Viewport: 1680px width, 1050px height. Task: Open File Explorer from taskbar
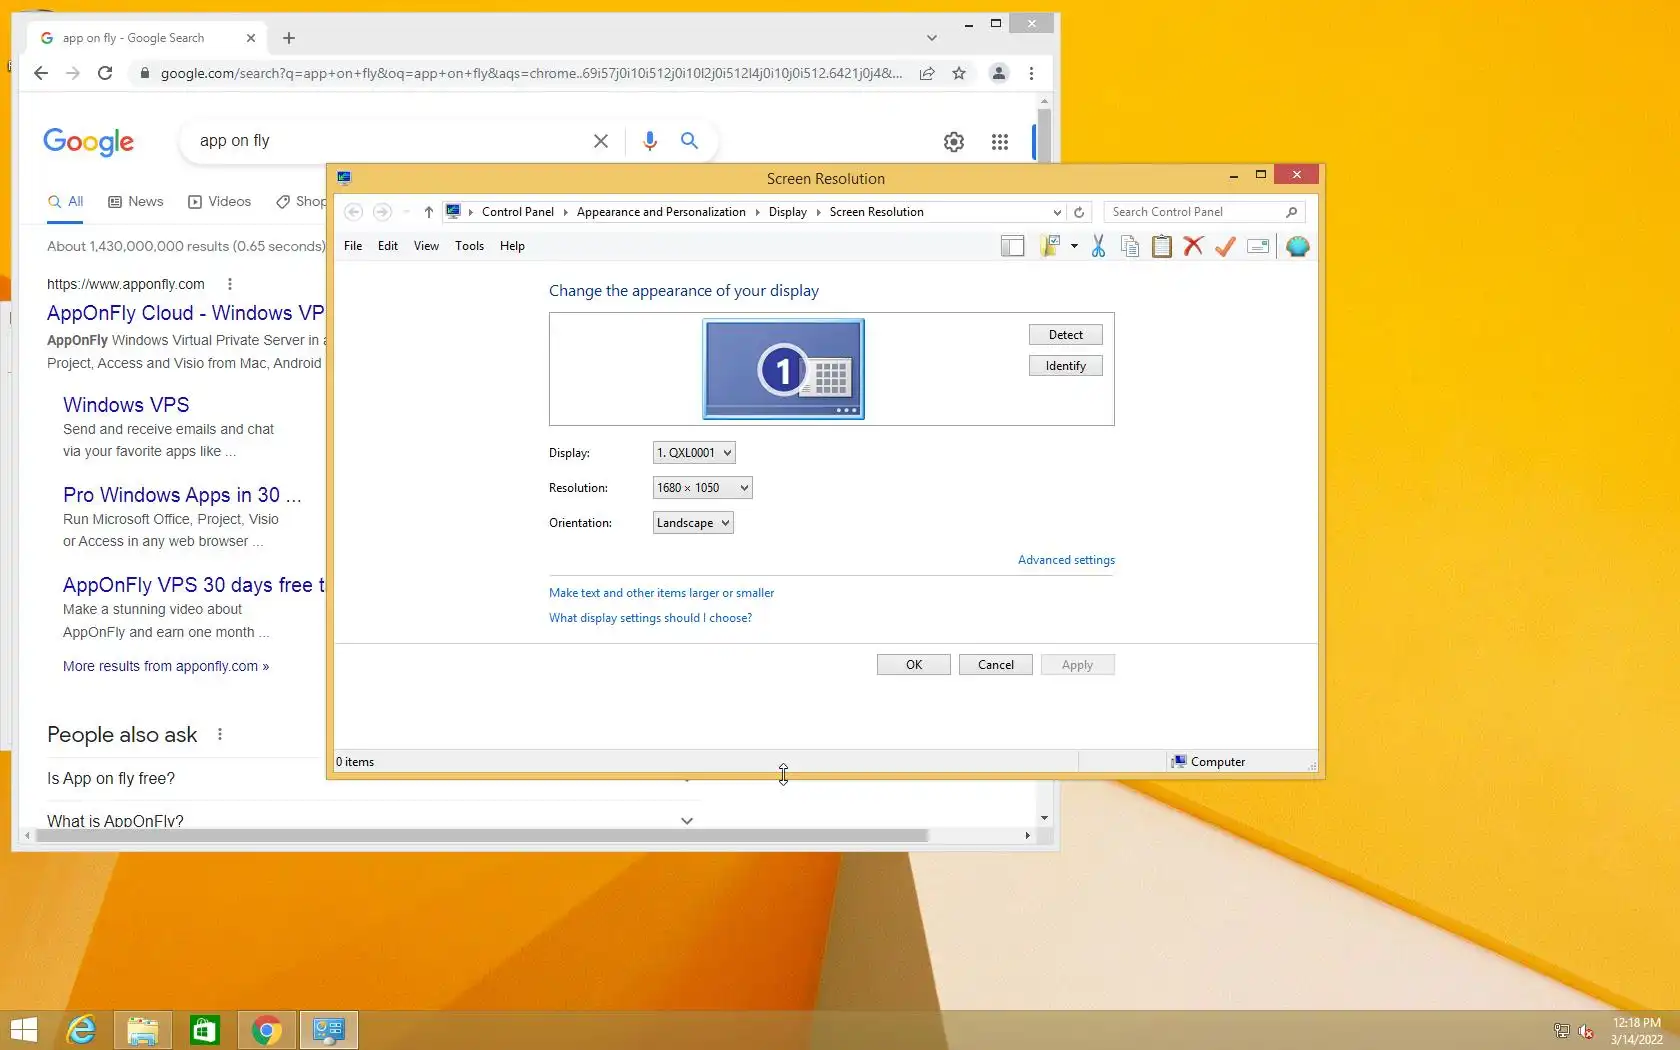[143, 1030]
